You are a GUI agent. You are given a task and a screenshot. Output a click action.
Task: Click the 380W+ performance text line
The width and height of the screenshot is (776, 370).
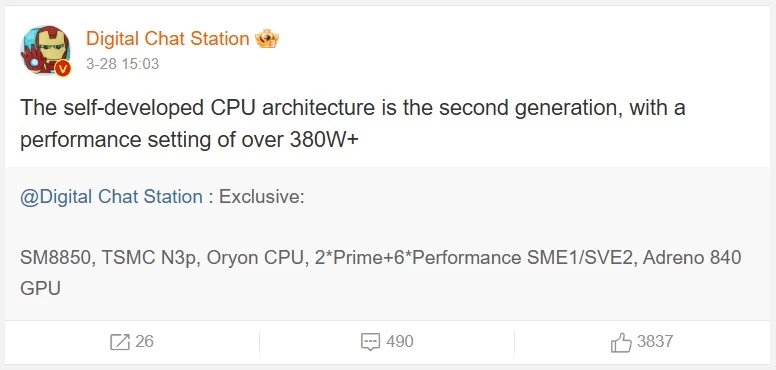(x=189, y=140)
